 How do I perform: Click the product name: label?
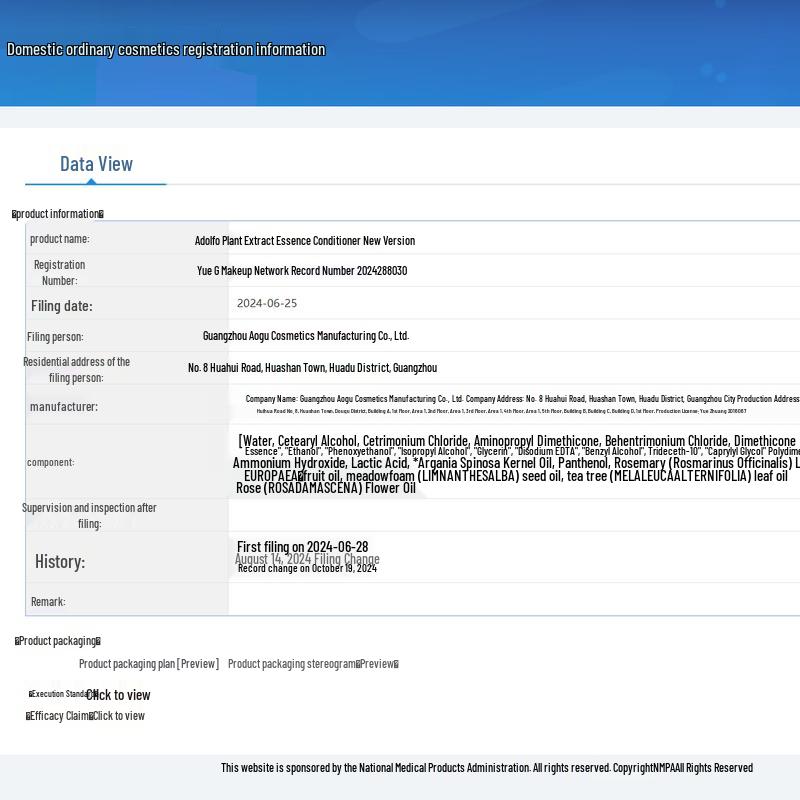60,239
